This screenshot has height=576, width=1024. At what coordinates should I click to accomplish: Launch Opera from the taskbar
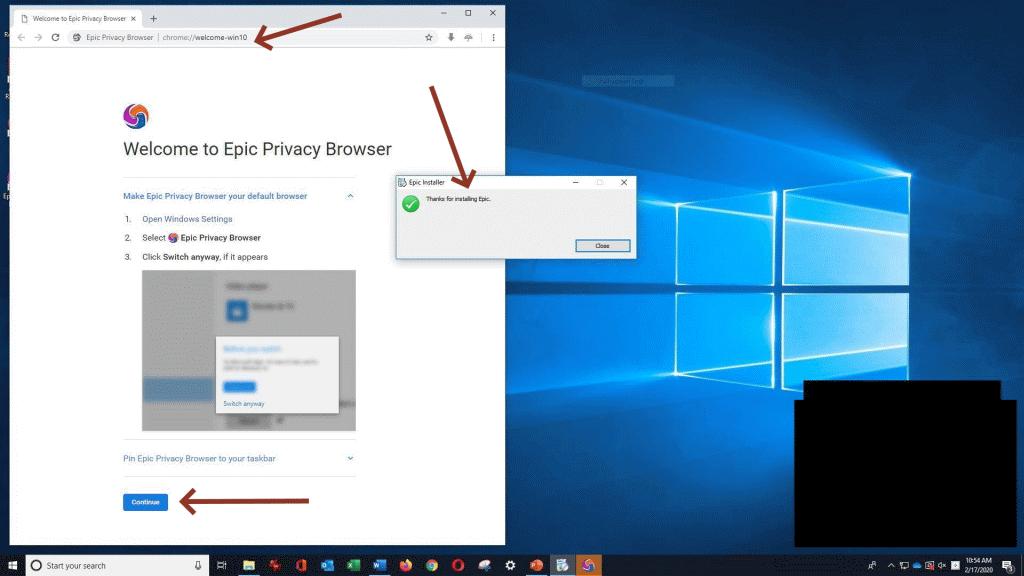click(x=458, y=565)
